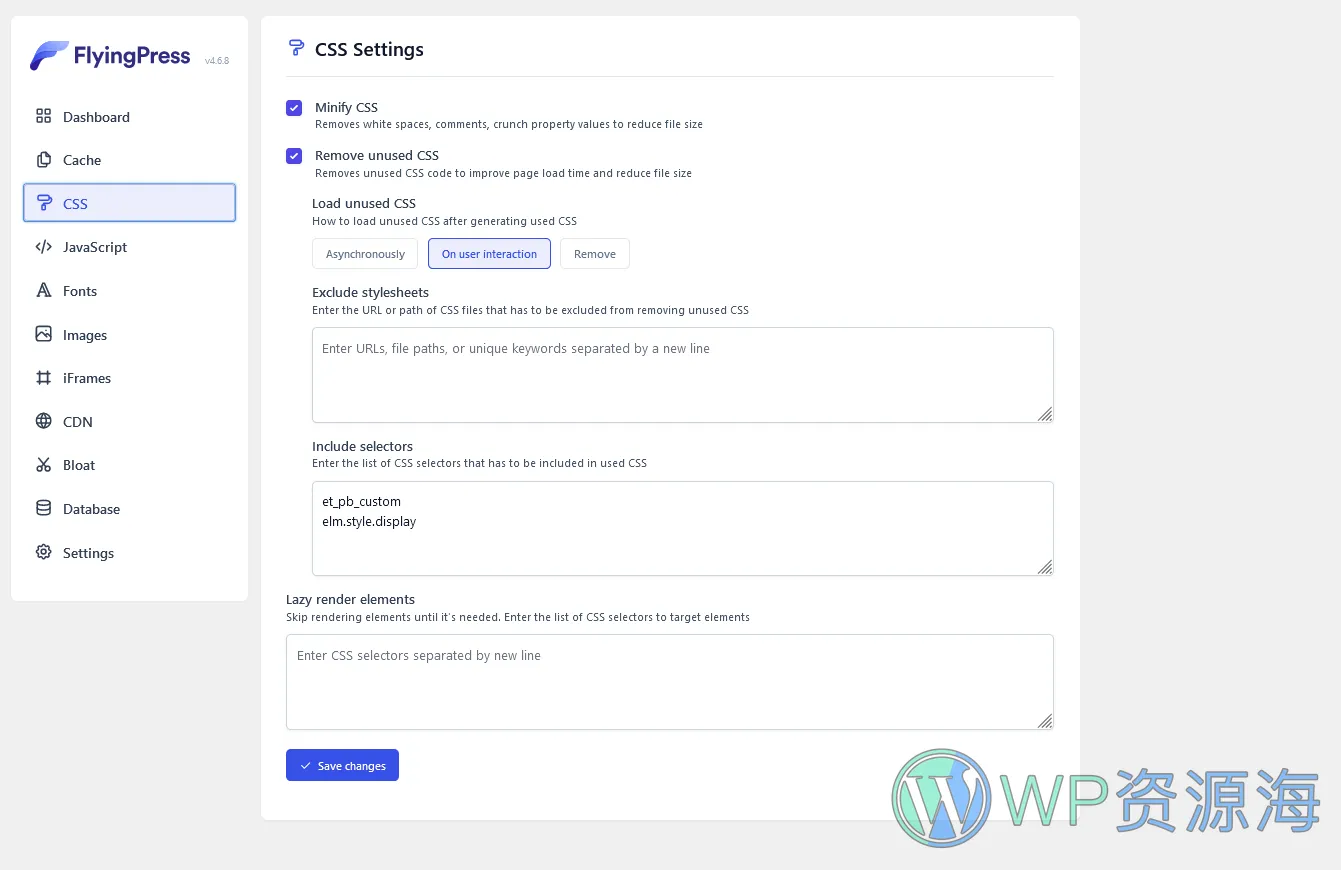The width and height of the screenshot is (1341, 870).
Task: Switch to the CSS menu item
Action: (x=129, y=203)
